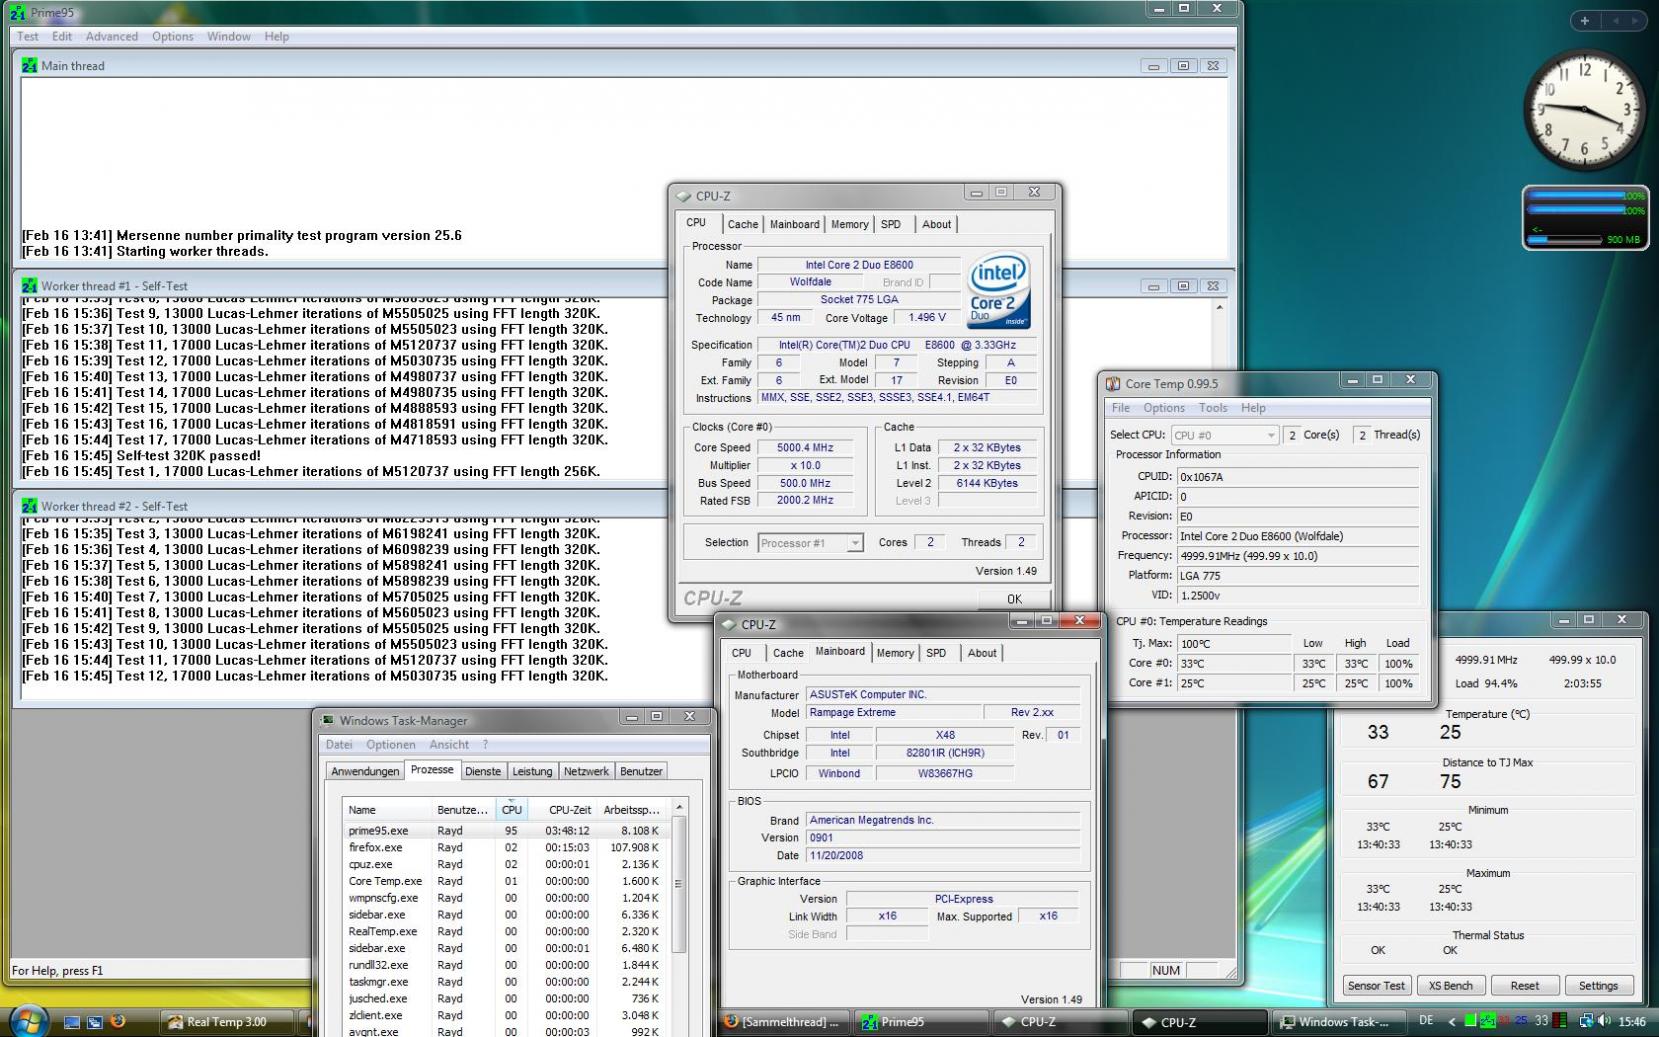Open SPD tab in the CPU-Z Motherboard window

(936, 653)
